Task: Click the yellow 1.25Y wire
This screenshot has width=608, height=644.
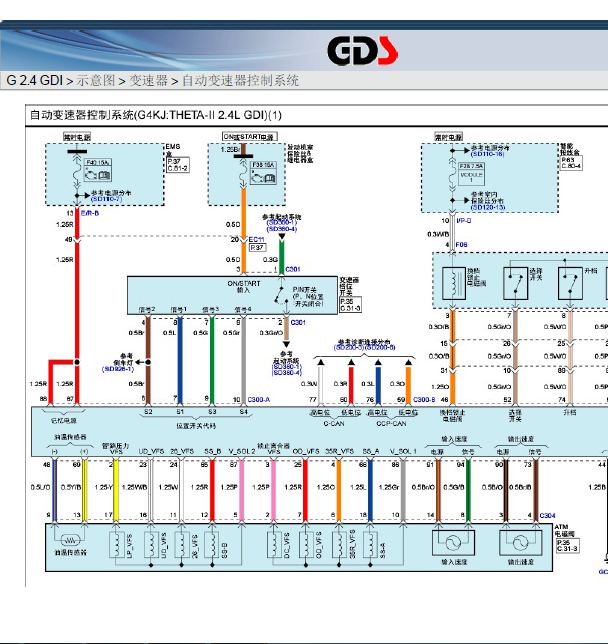Action: (116, 490)
